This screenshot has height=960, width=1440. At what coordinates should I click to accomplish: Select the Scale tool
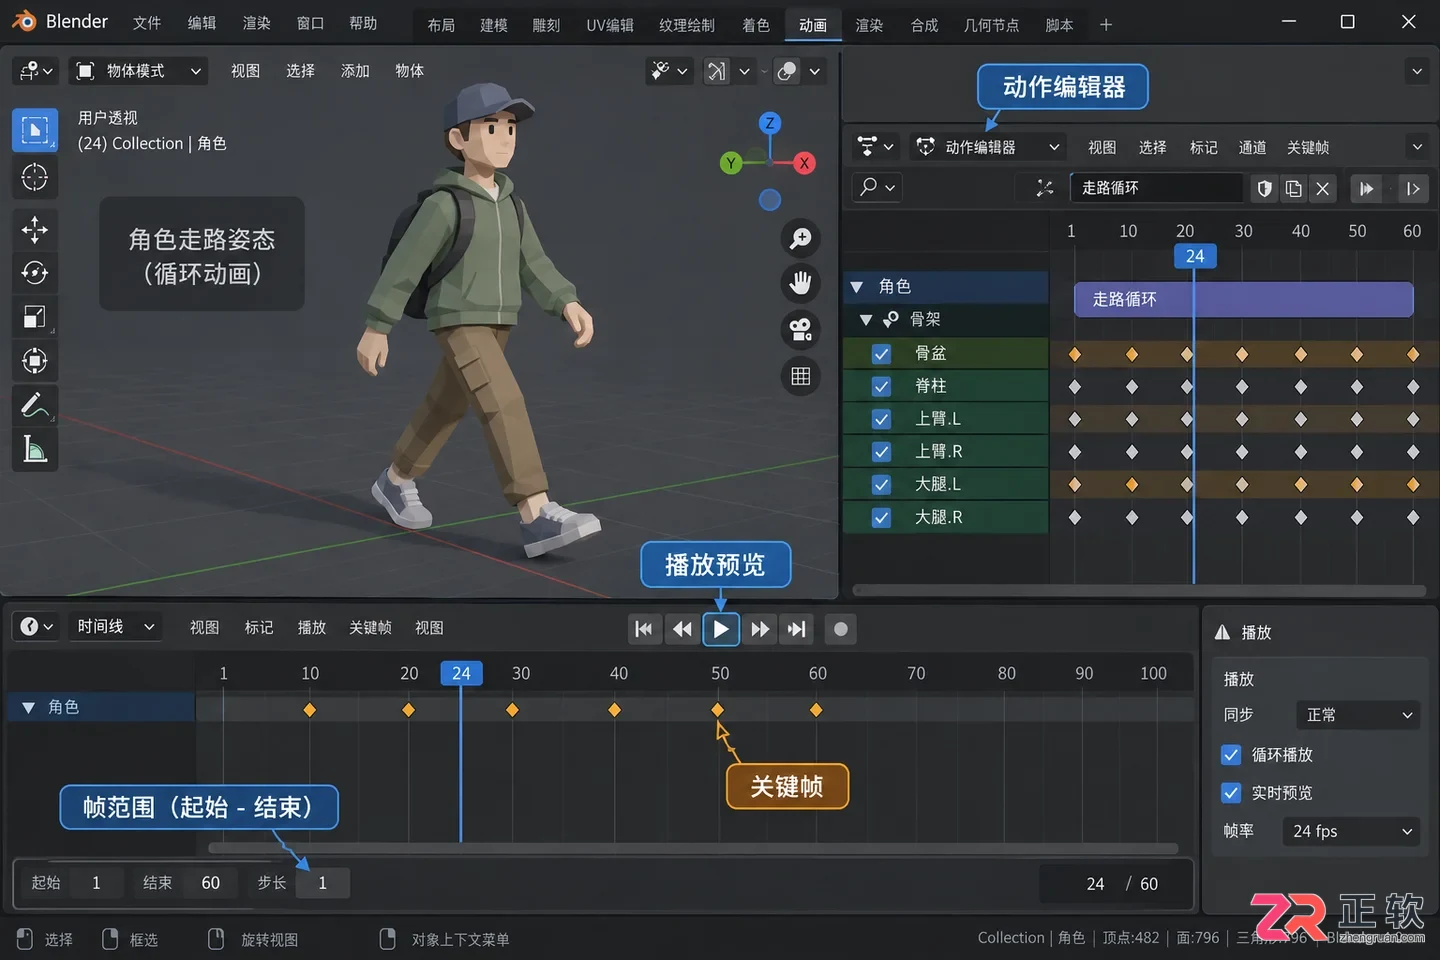point(35,317)
